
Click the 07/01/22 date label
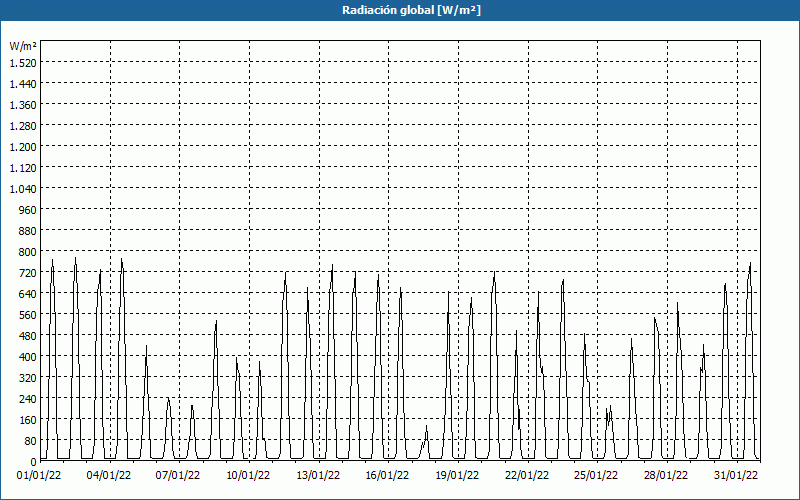click(x=178, y=476)
